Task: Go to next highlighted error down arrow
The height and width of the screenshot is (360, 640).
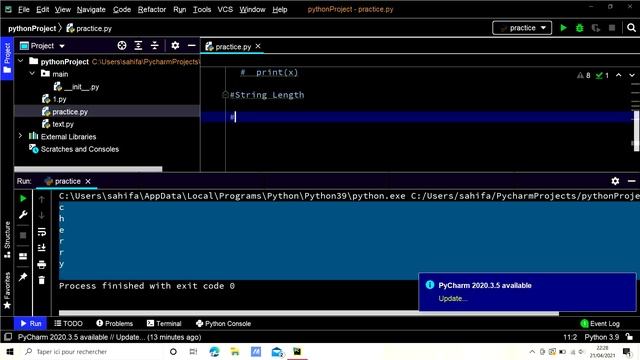Action: click(x=631, y=75)
